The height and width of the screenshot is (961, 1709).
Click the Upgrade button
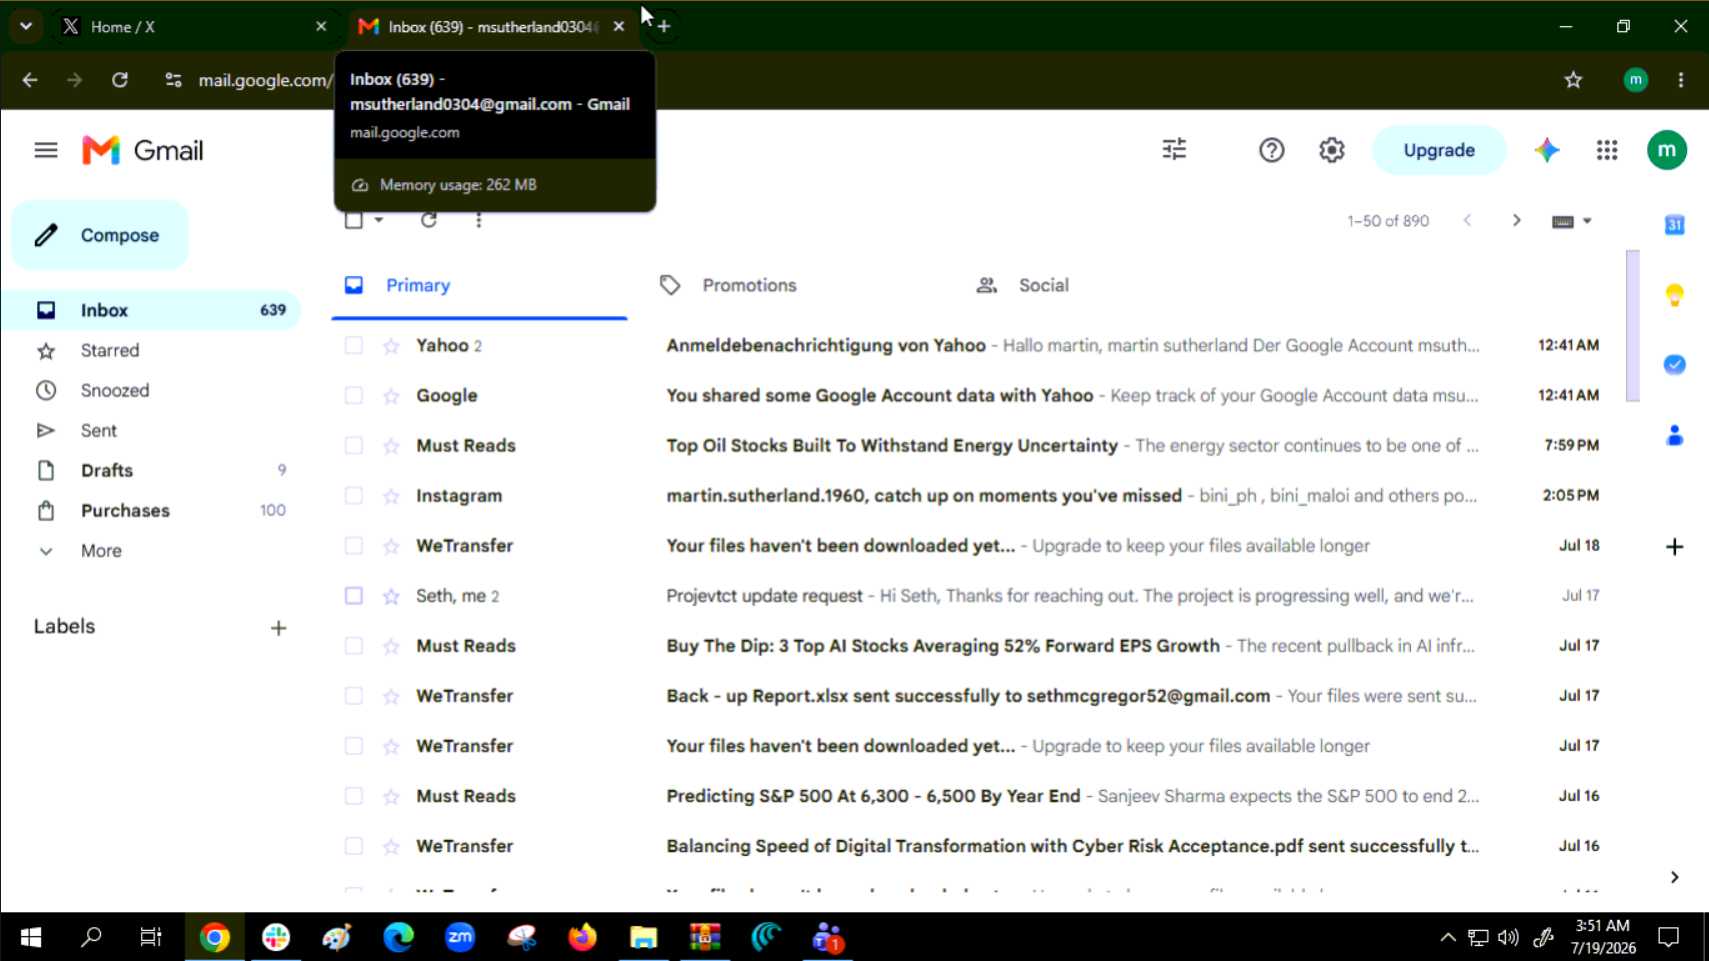[1438, 150]
